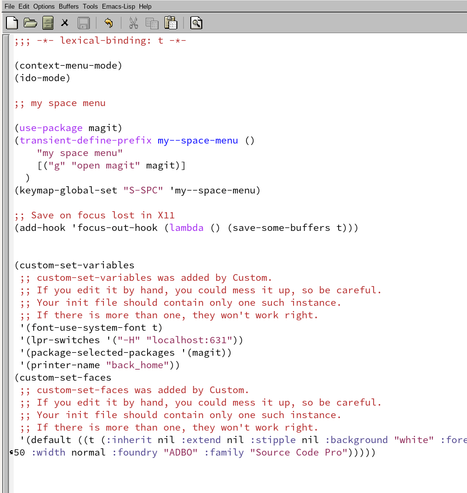
Task: Click the use-package keyword
Action: (x=51, y=128)
